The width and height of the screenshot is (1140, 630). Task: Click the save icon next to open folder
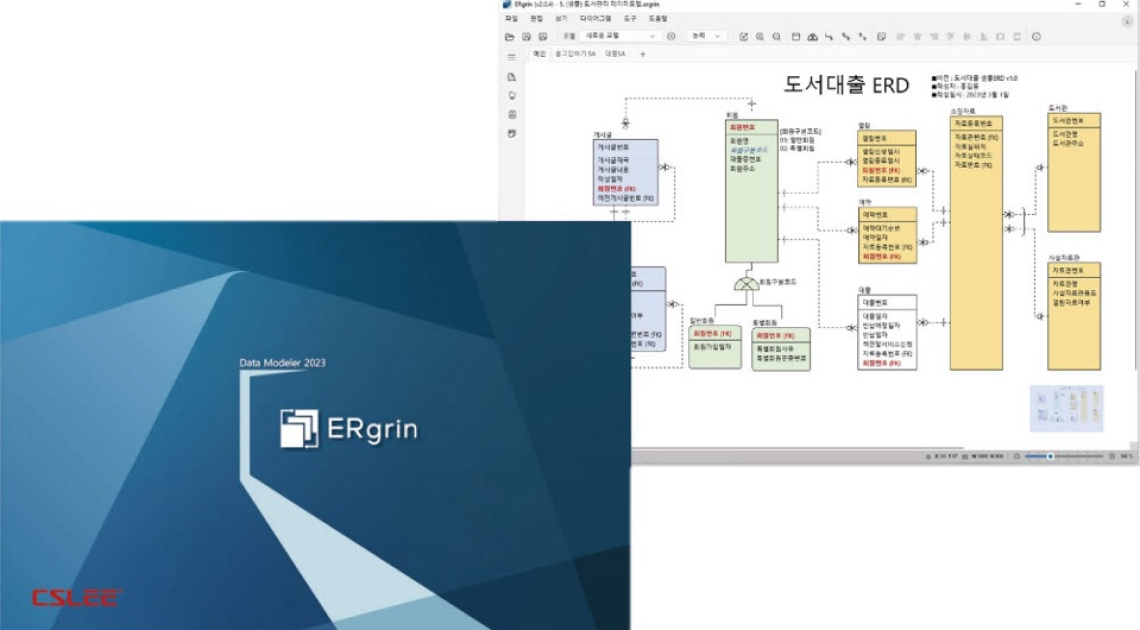click(526, 36)
